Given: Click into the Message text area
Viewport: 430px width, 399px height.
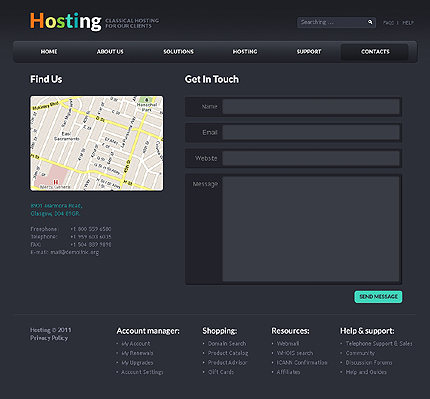Looking at the screenshot, I should [x=311, y=229].
